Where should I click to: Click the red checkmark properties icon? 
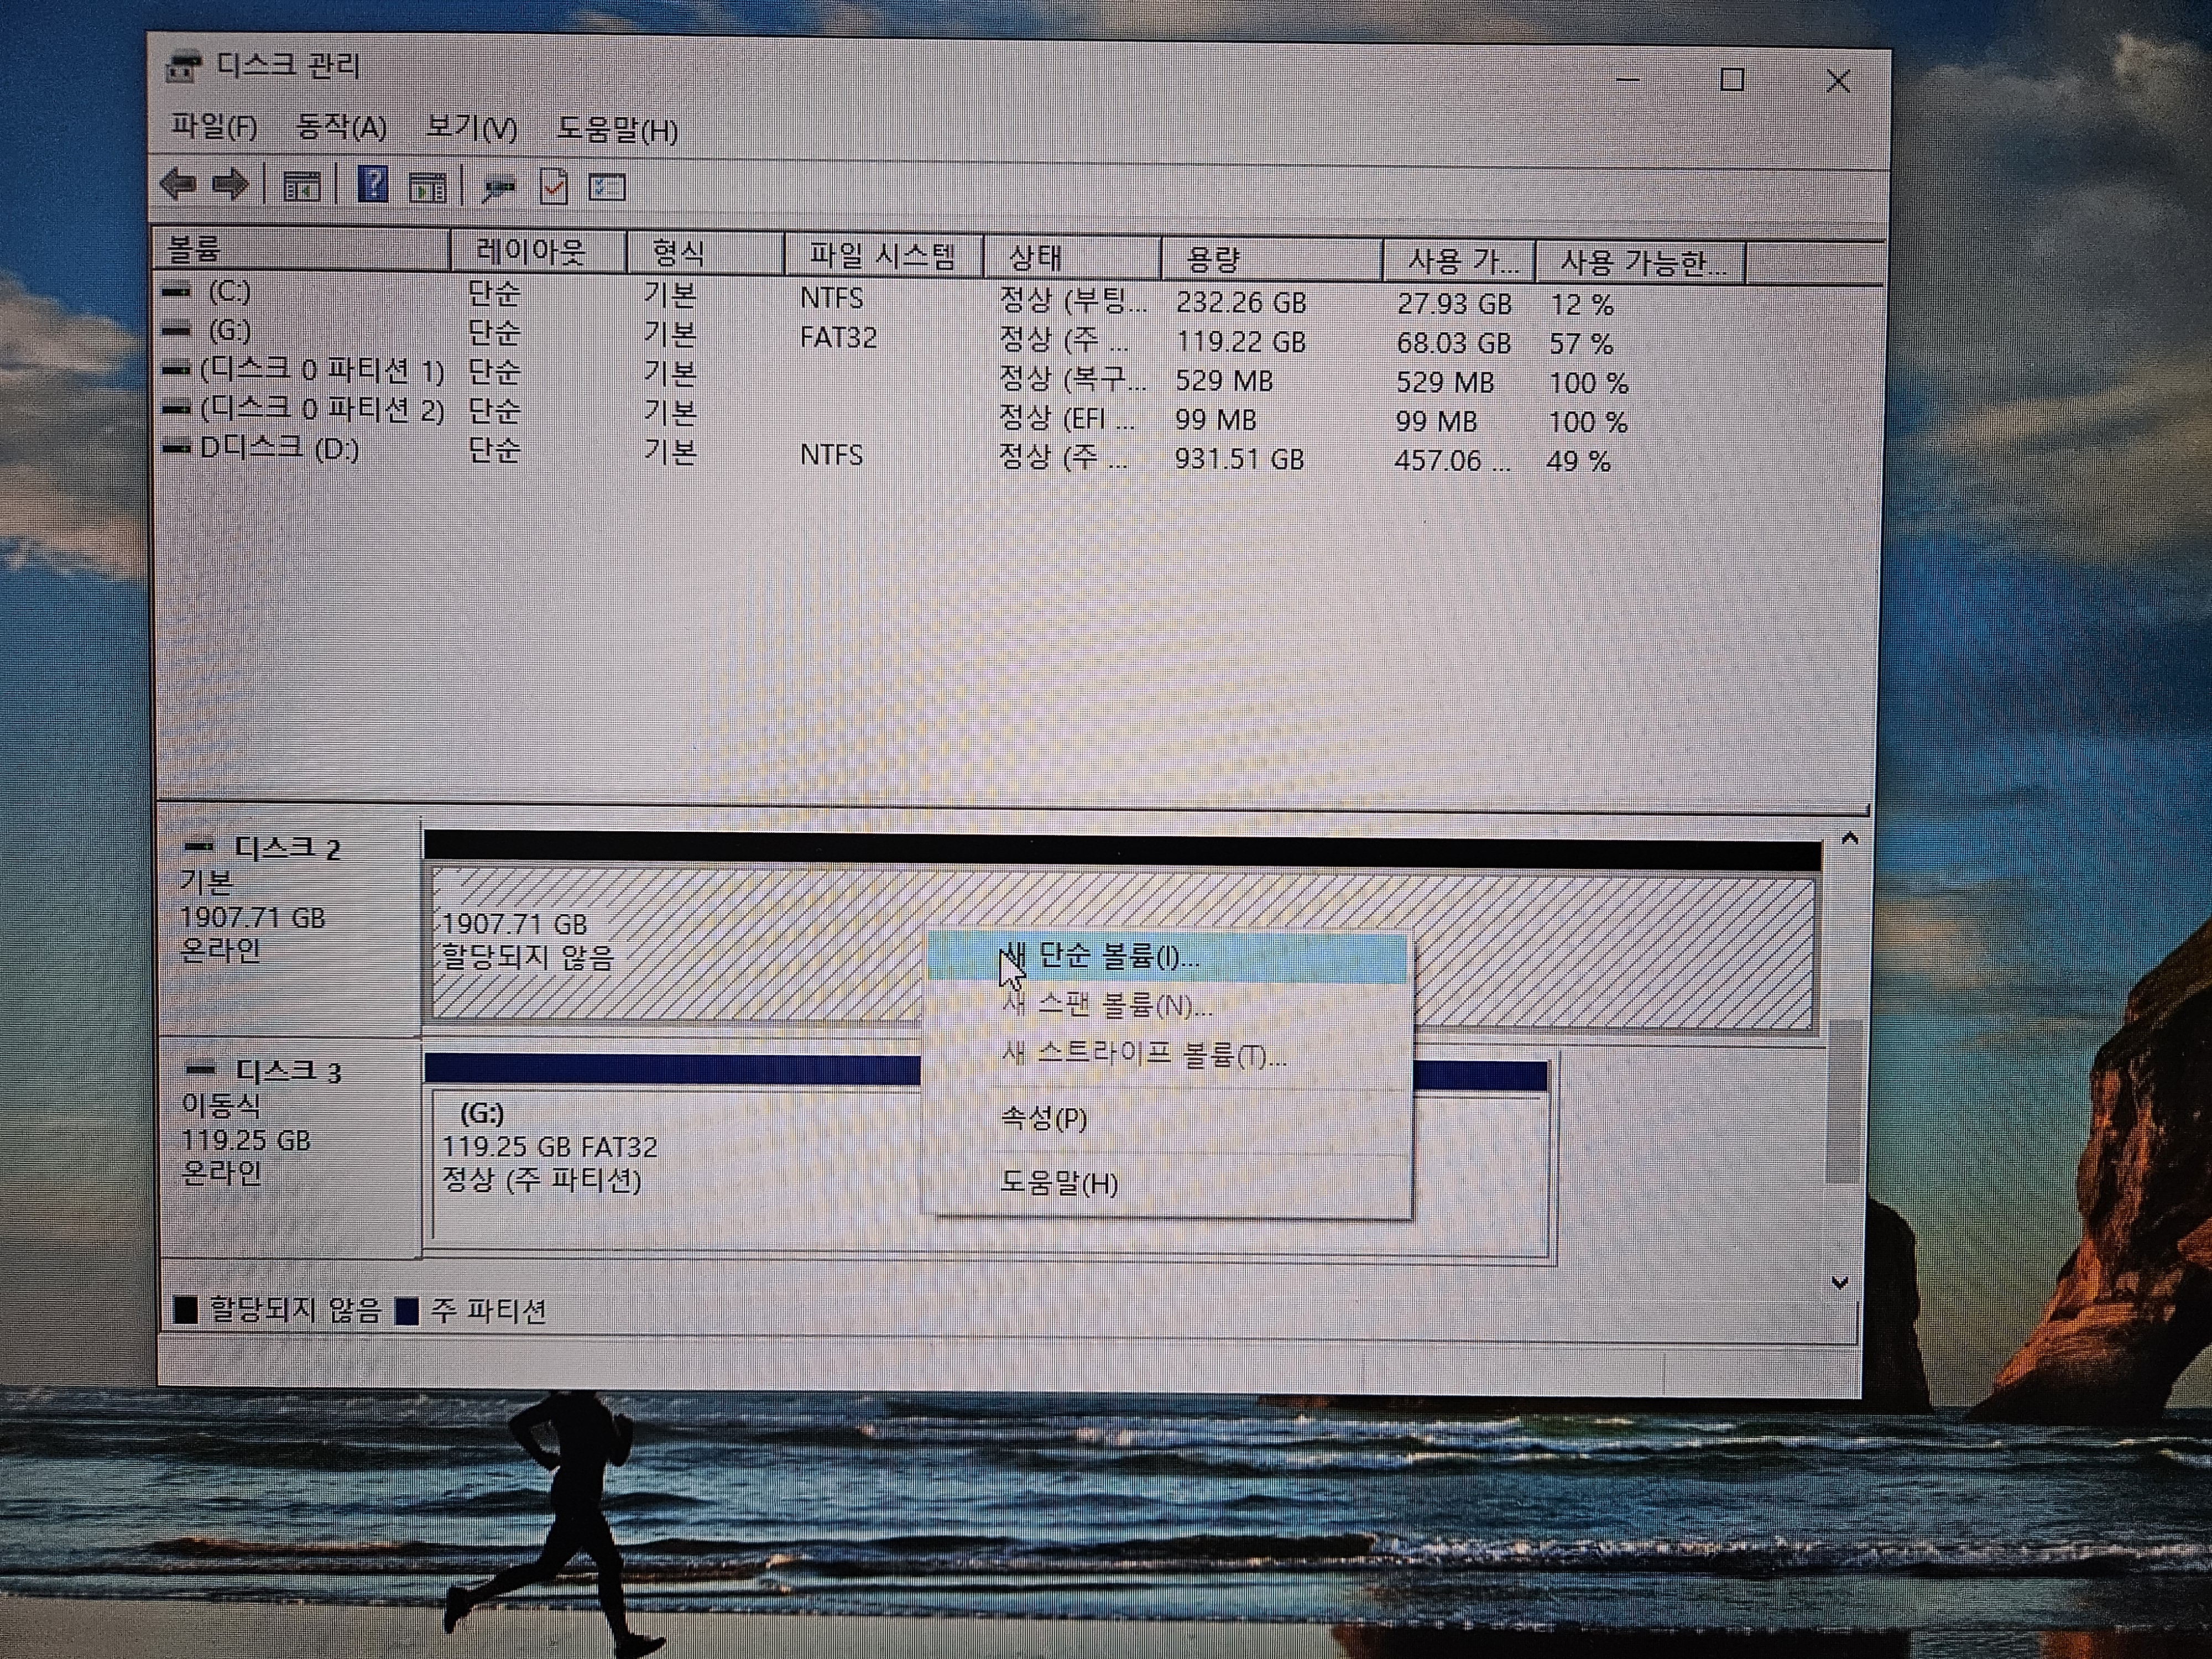[x=554, y=187]
